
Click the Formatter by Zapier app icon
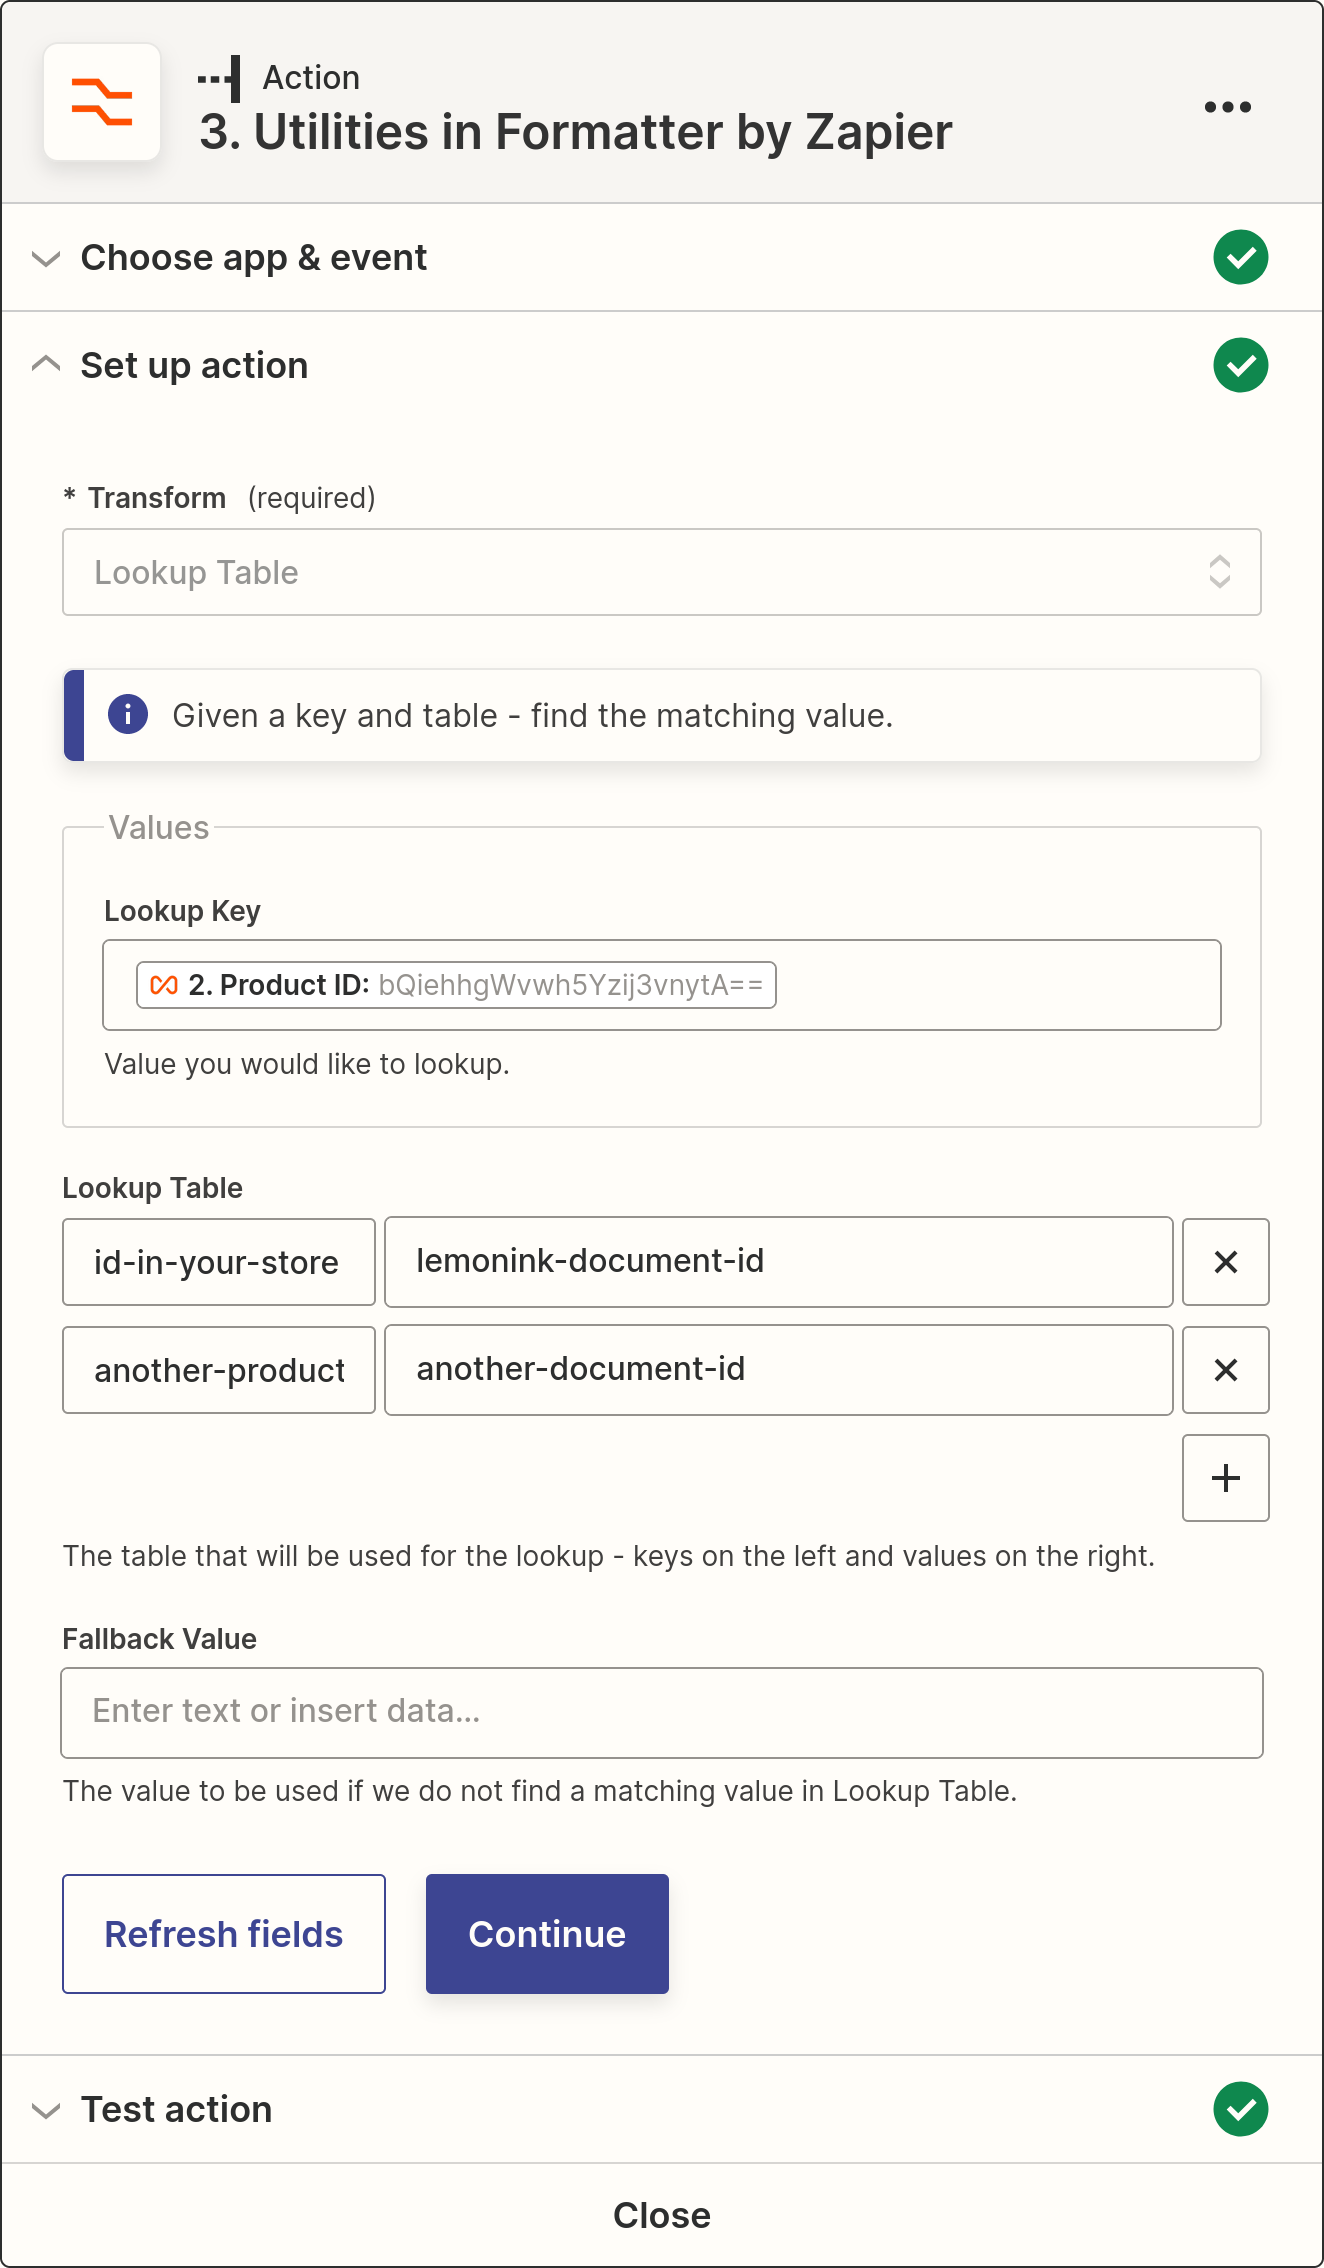pyautogui.click(x=102, y=102)
